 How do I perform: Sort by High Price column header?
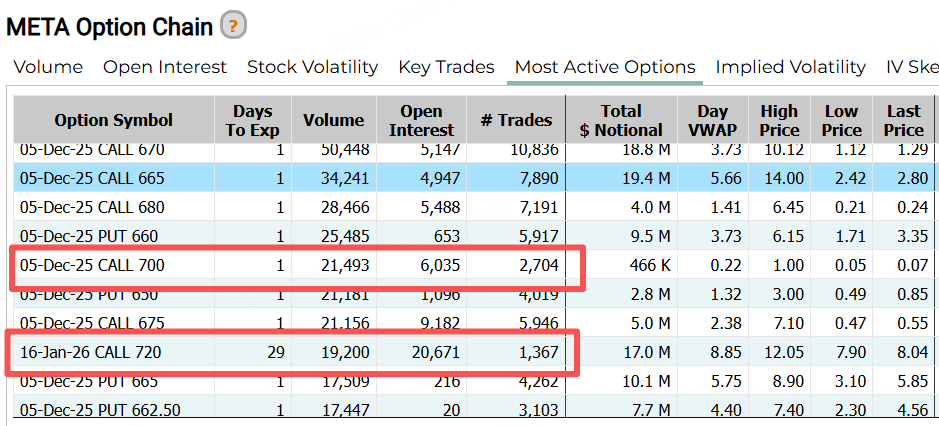(x=779, y=120)
